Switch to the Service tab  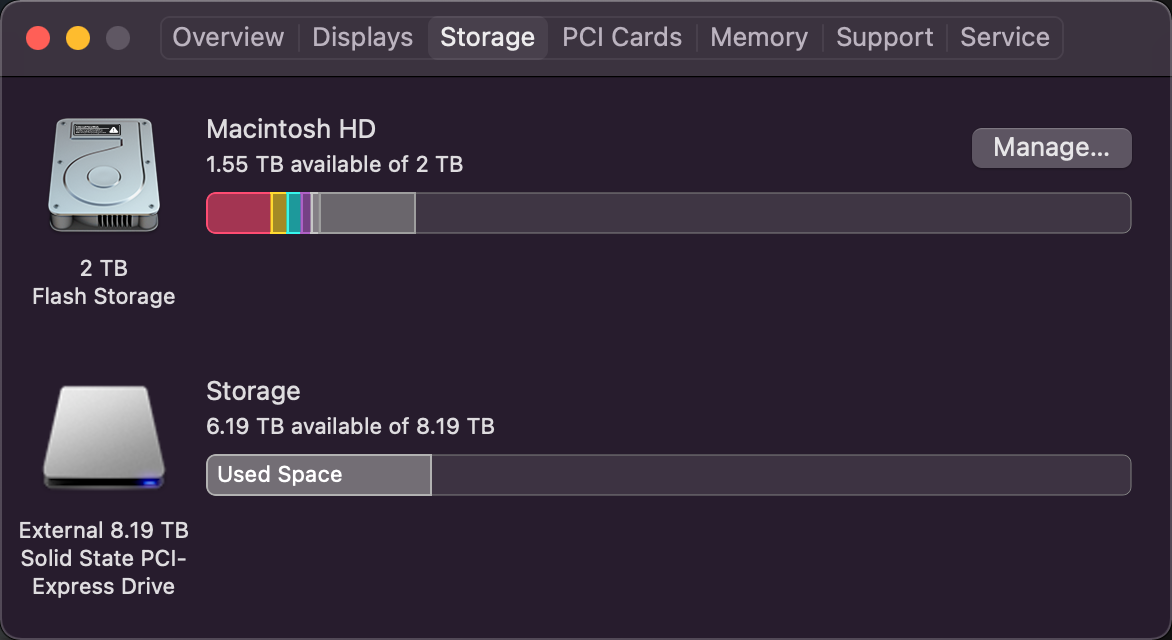[1004, 38]
